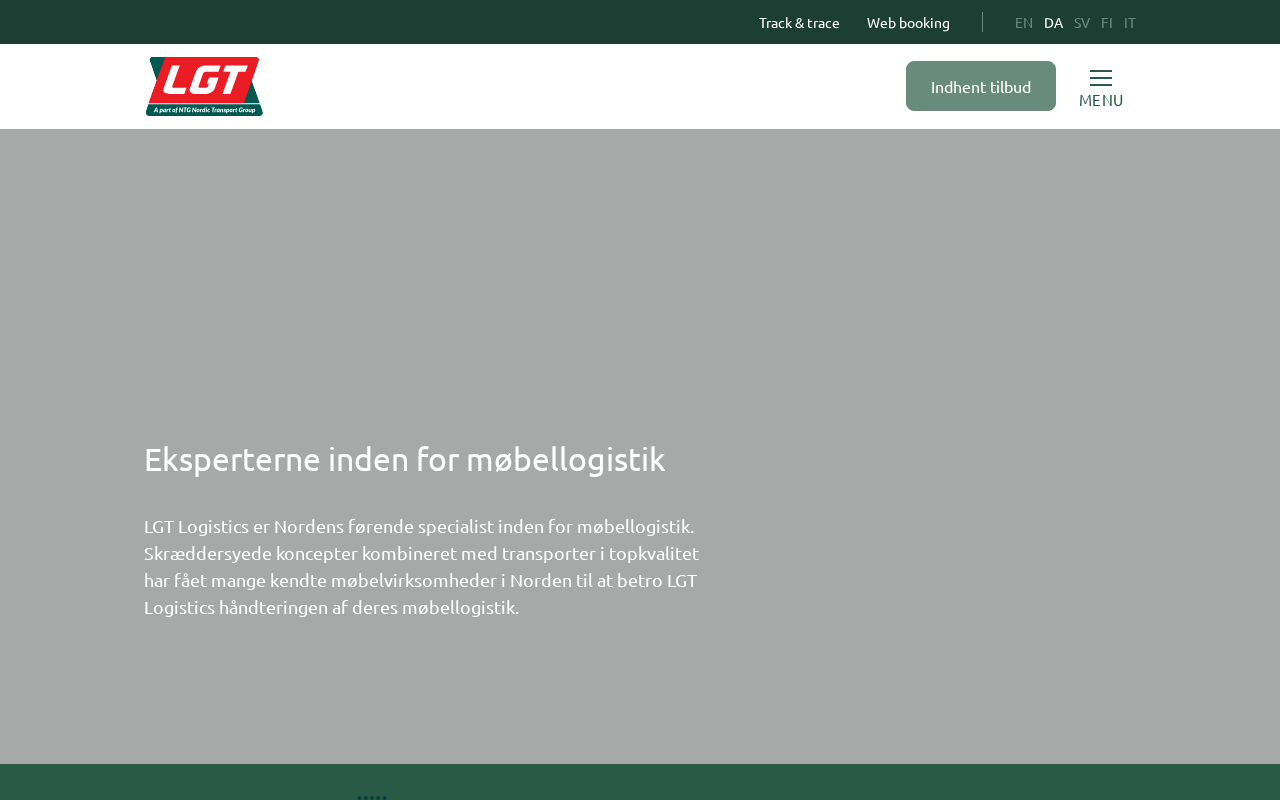Choose the Italian (IT) language option
Viewport: 1280px width, 800px height.
(x=1129, y=22)
